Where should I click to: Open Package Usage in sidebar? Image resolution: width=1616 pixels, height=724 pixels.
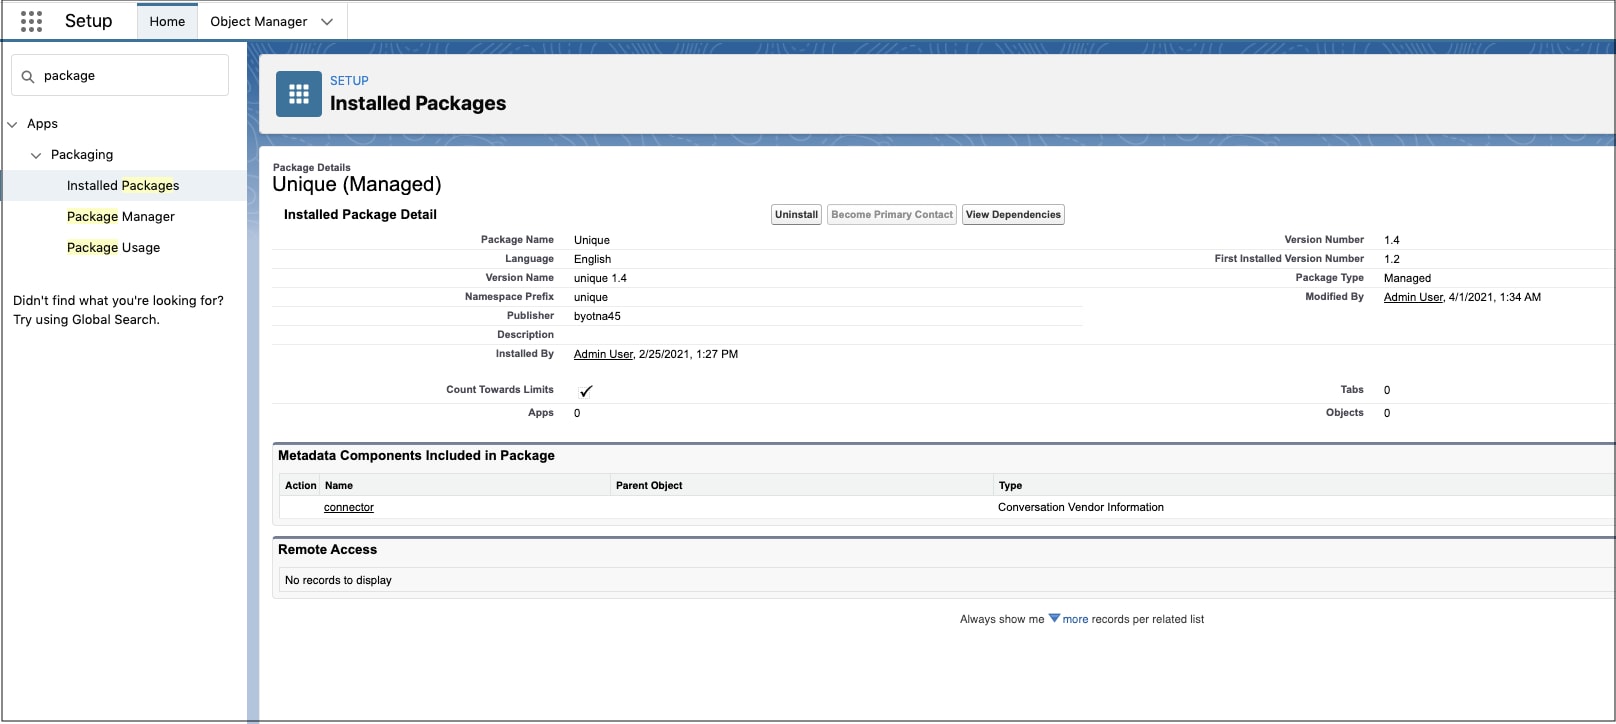coord(113,248)
